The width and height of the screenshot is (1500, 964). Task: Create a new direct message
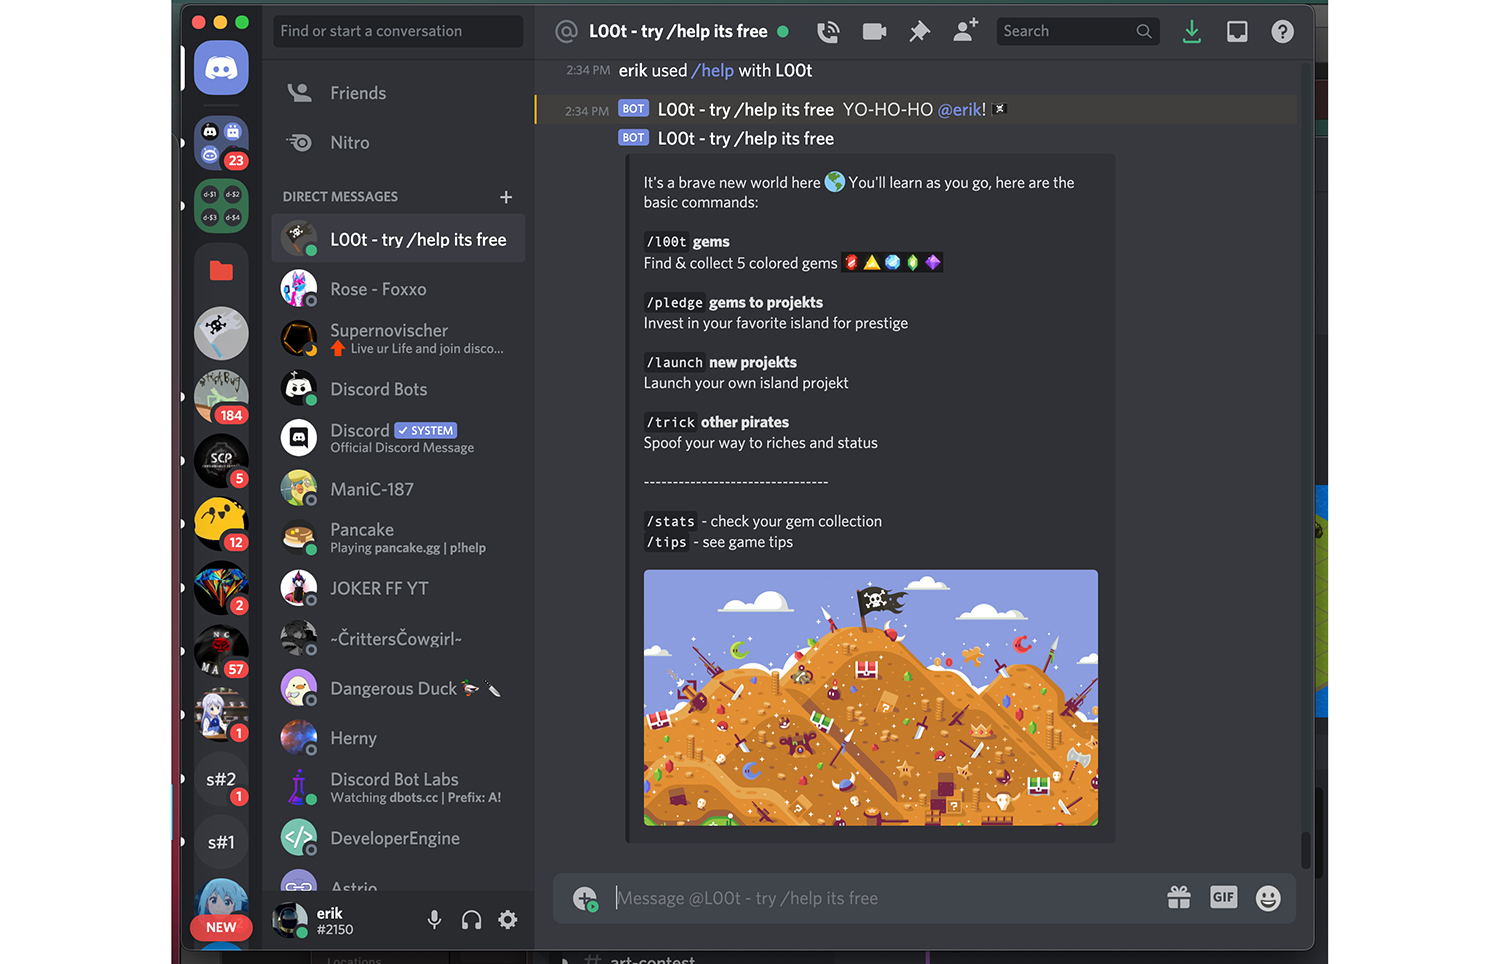click(506, 197)
